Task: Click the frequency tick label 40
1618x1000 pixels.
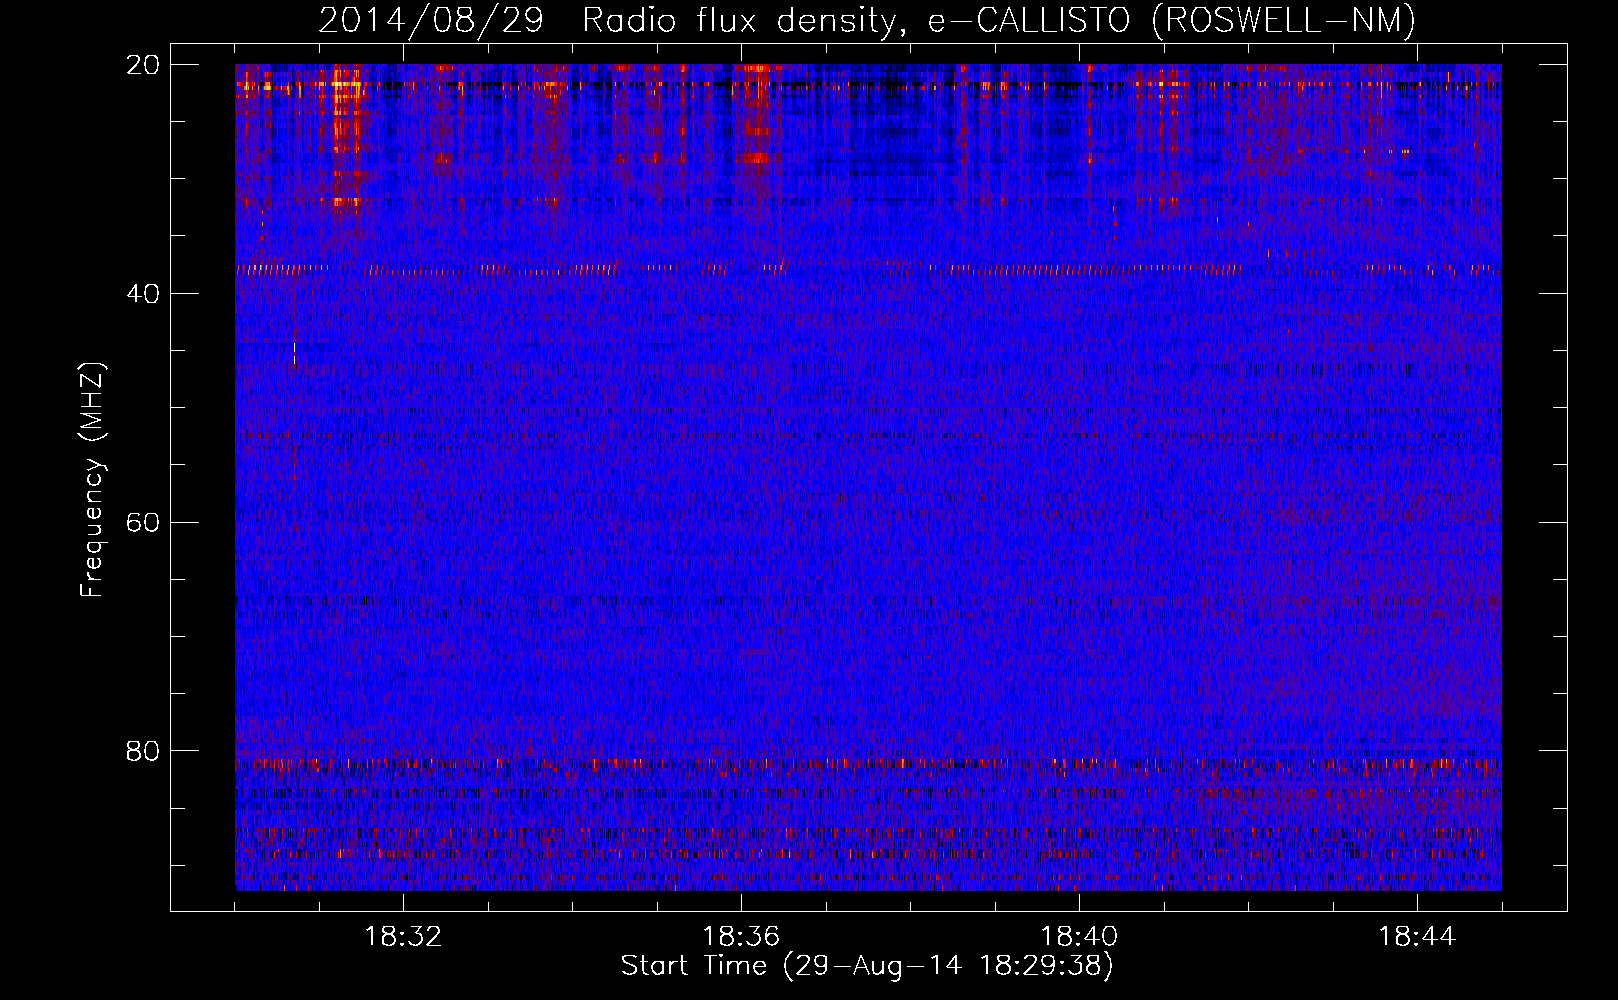Action: click(143, 294)
